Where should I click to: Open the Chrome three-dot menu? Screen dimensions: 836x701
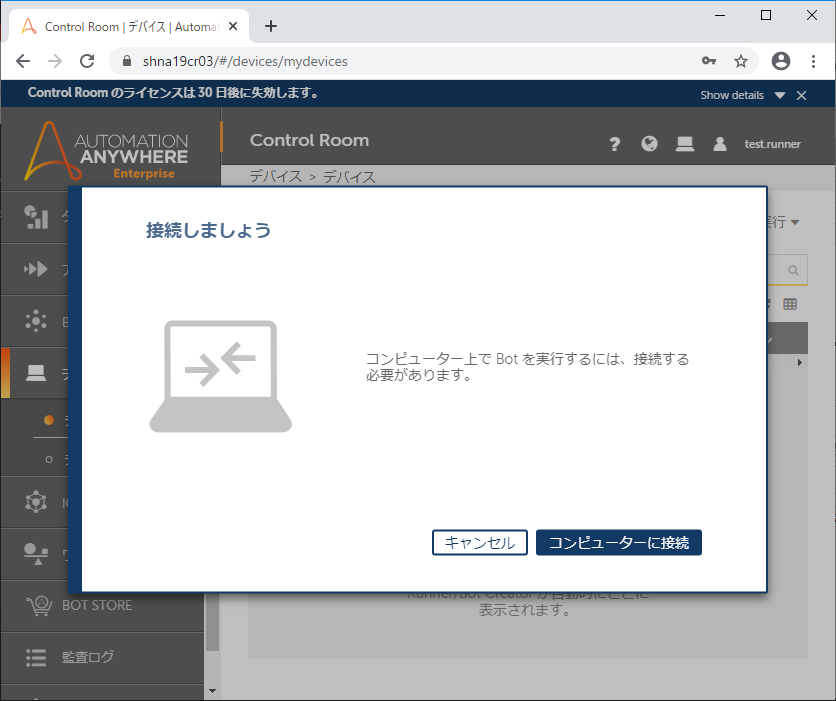(x=813, y=61)
